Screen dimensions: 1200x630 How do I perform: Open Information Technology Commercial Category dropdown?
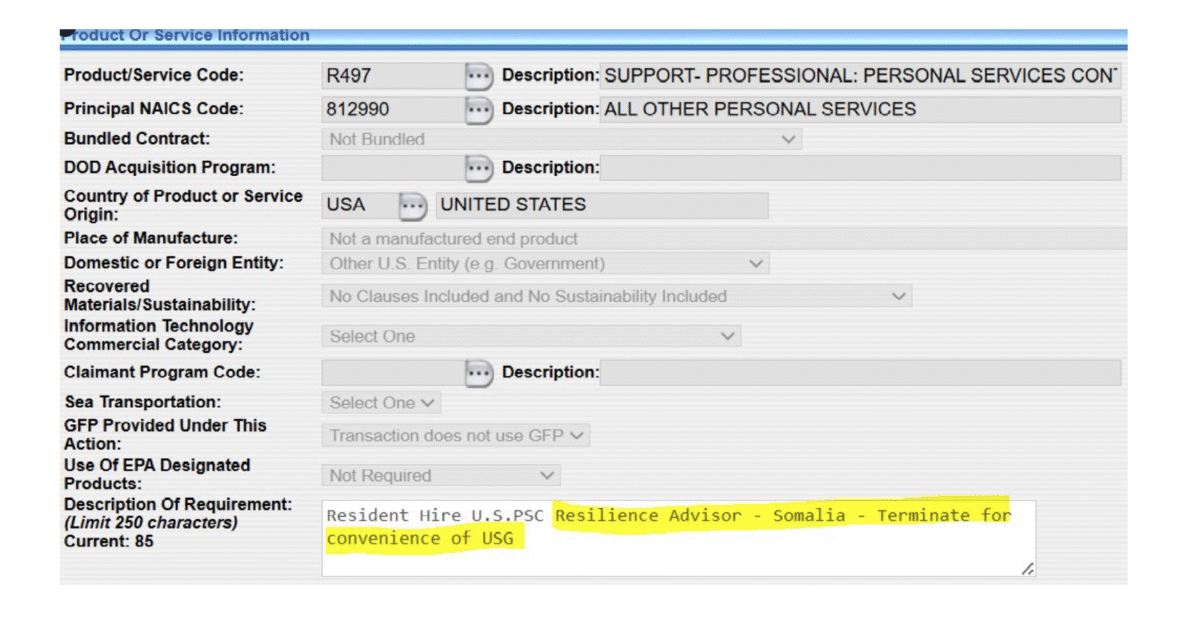pyautogui.click(x=531, y=336)
